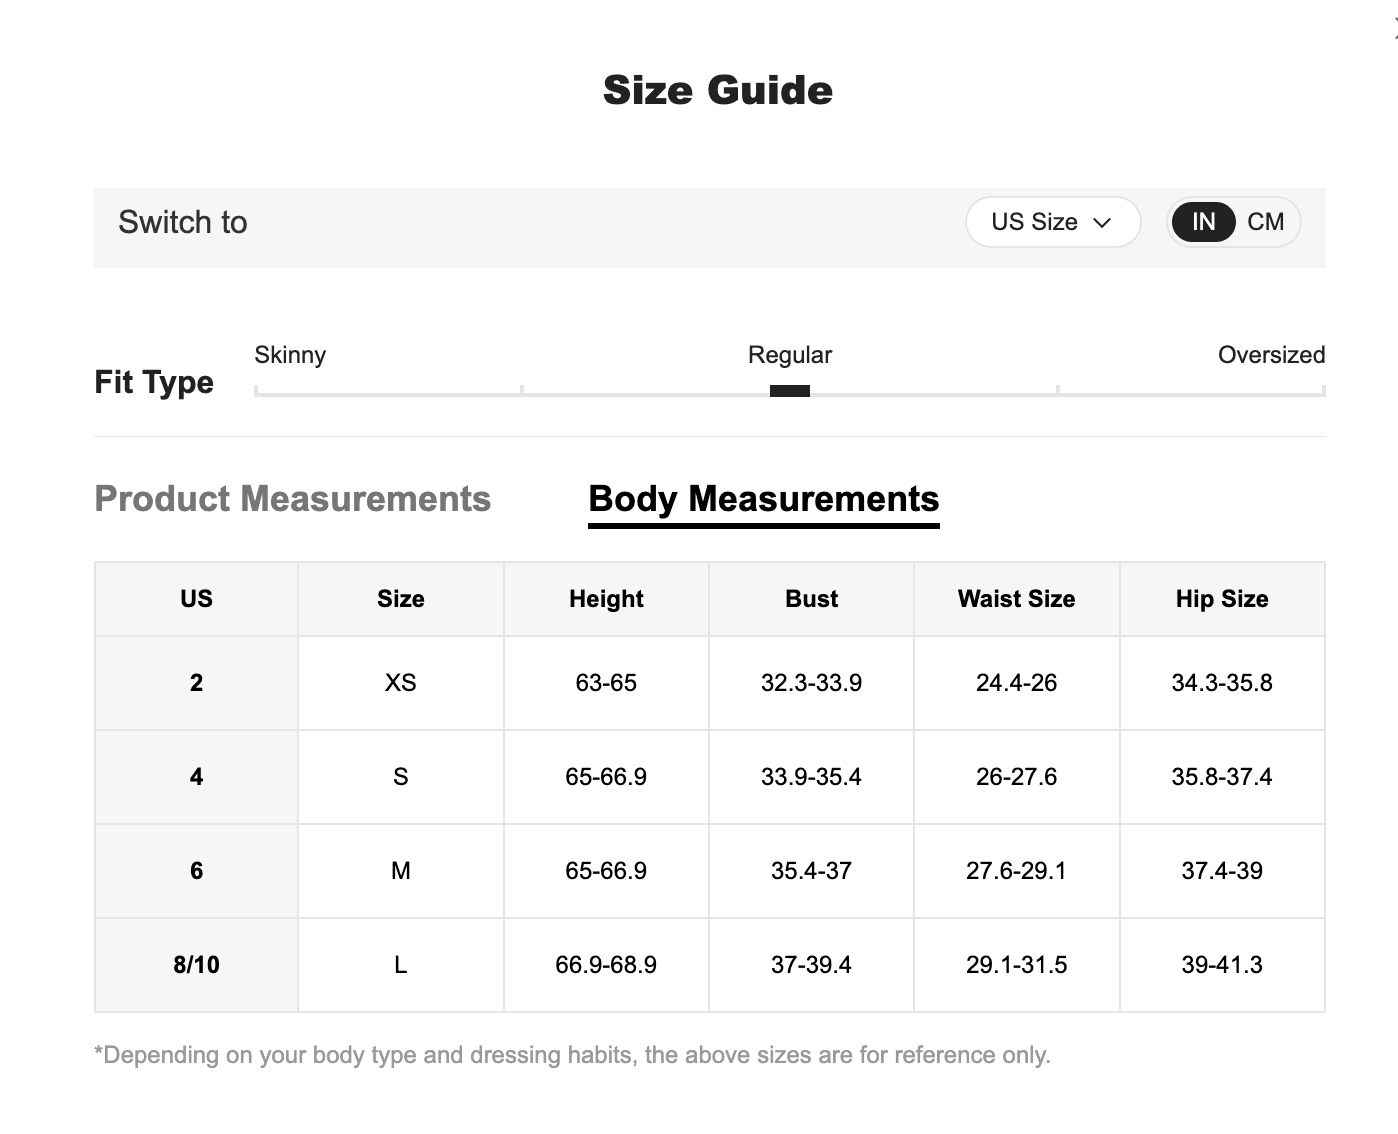This screenshot has width=1398, height=1134.
Task: Click the M size cell
Action: click(401, 871)
